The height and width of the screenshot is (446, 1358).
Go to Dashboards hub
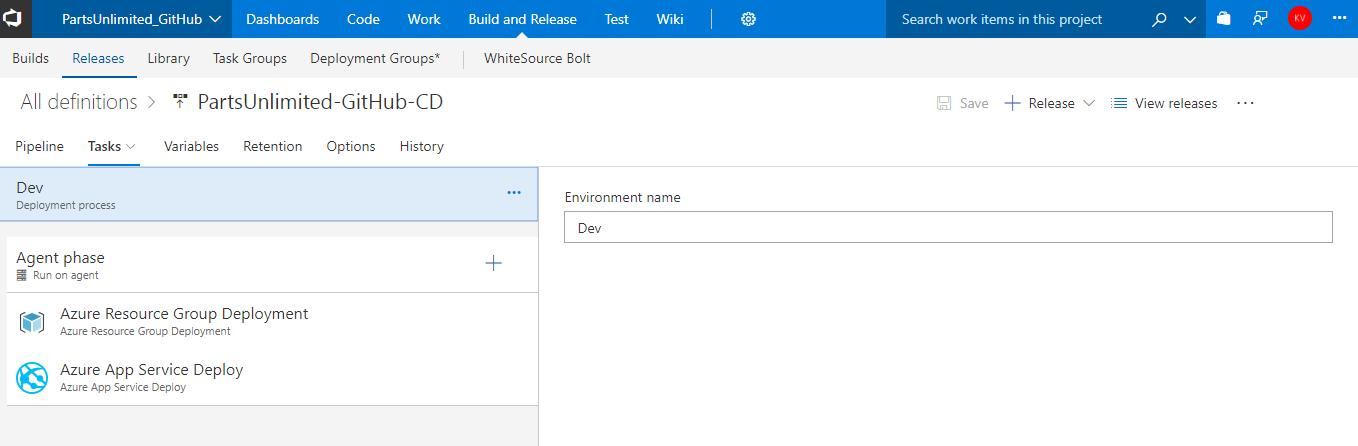pos(282,19)
